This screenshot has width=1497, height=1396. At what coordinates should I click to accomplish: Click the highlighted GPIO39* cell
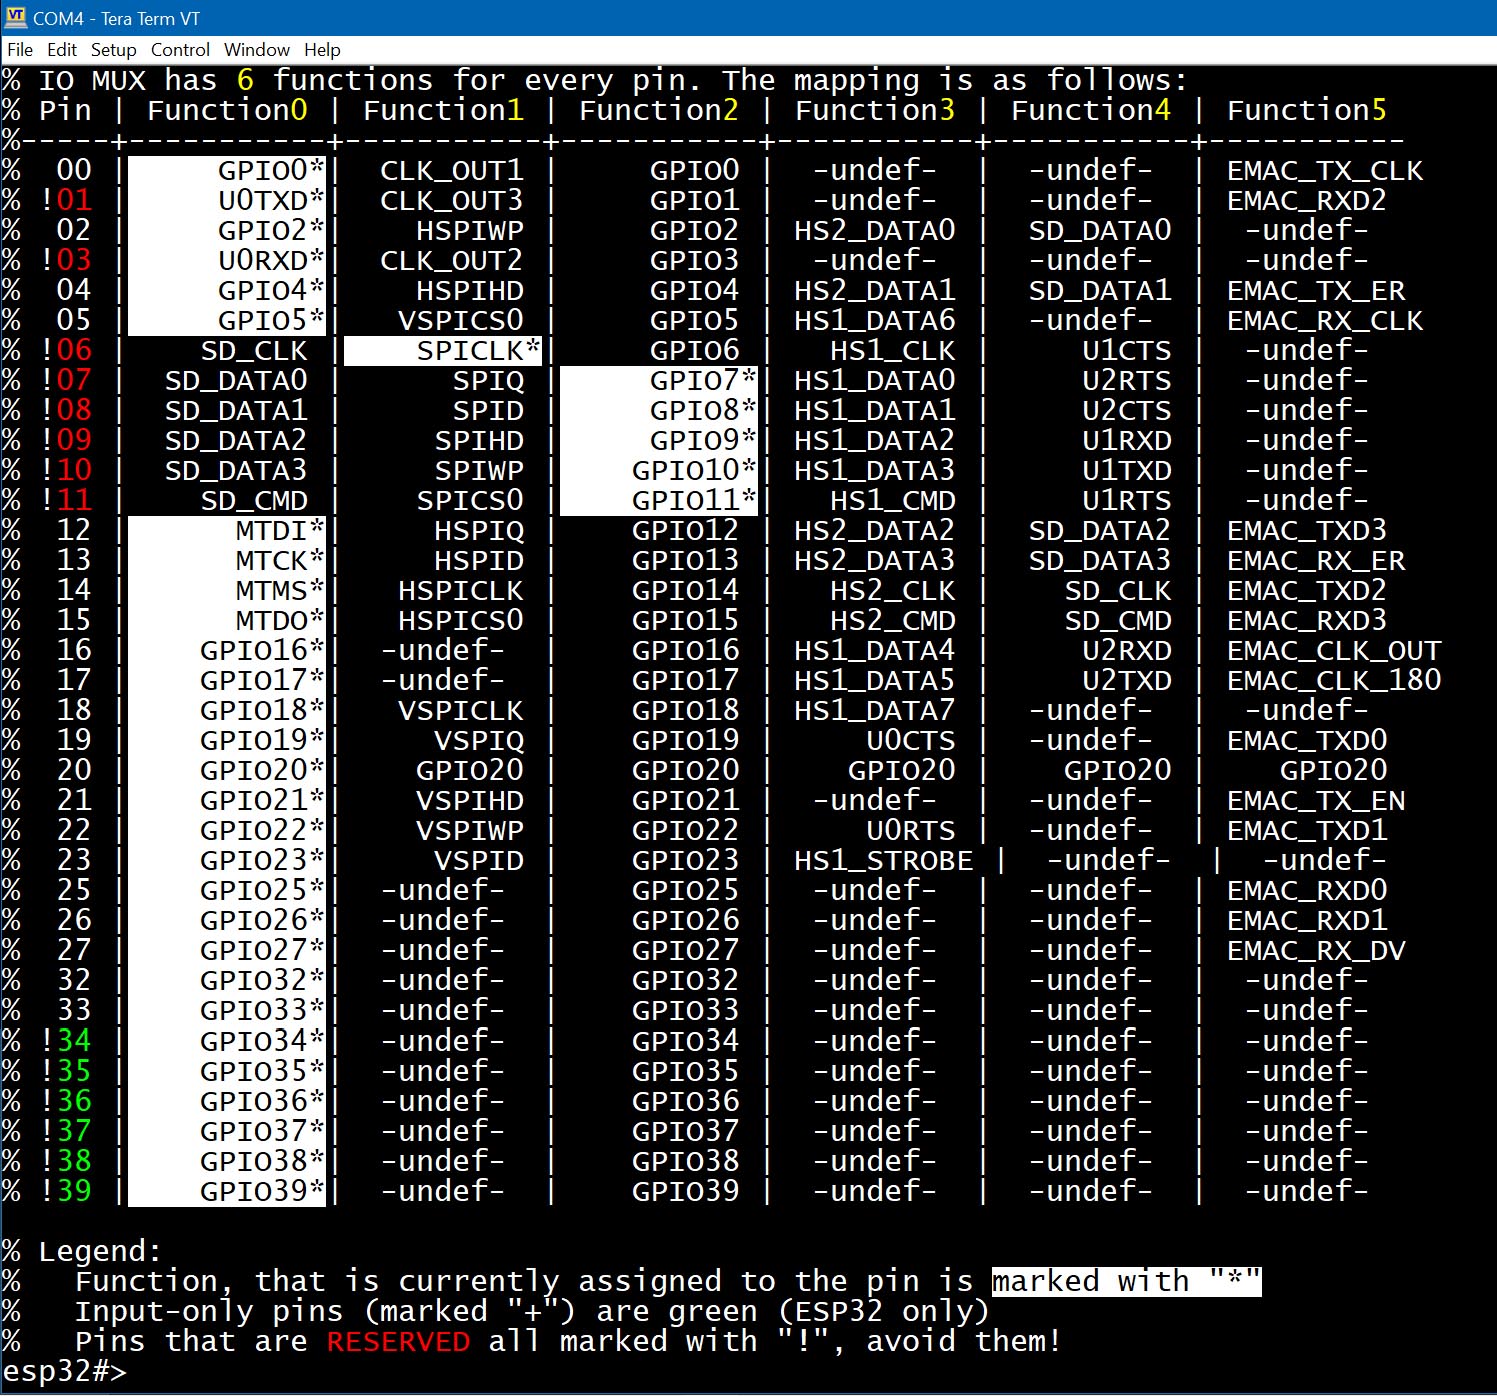coord(227,1191)
